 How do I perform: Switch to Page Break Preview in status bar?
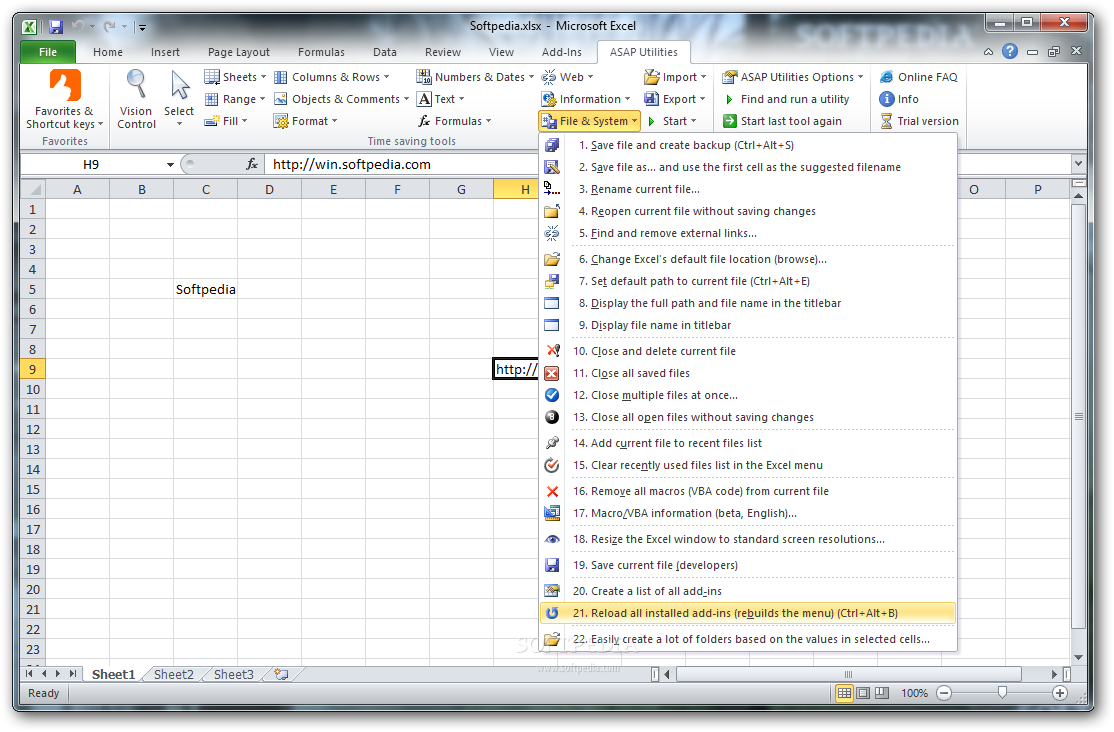[882, 693]
